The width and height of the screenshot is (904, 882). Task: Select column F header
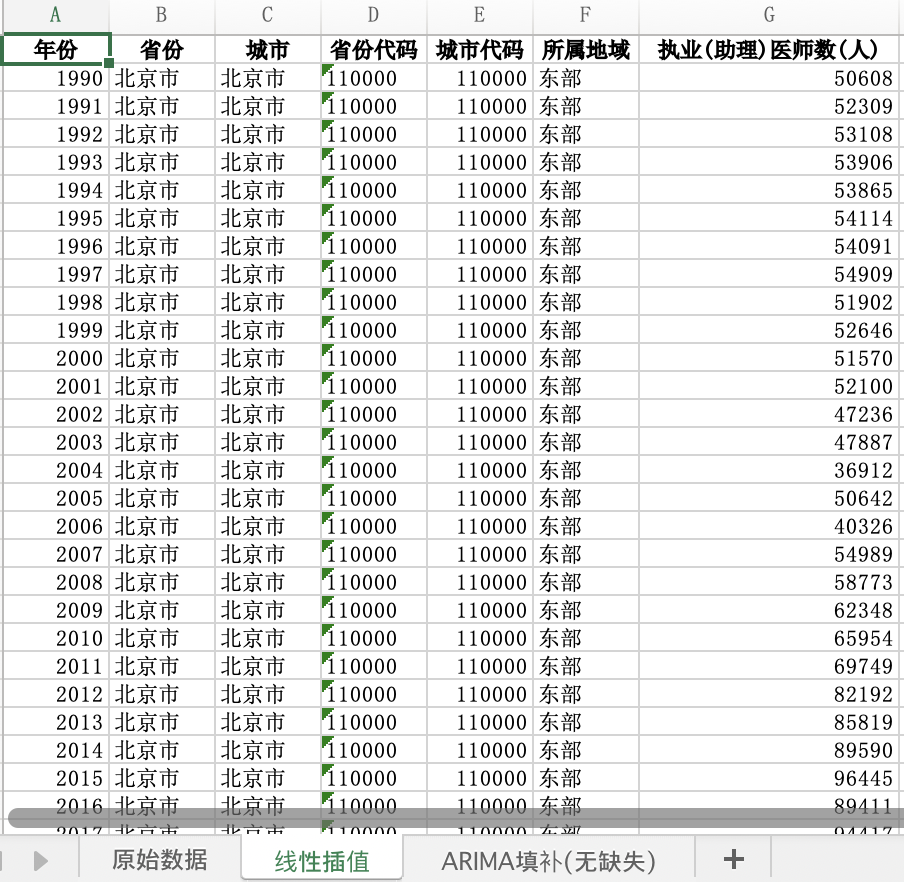tap(585, 15)
